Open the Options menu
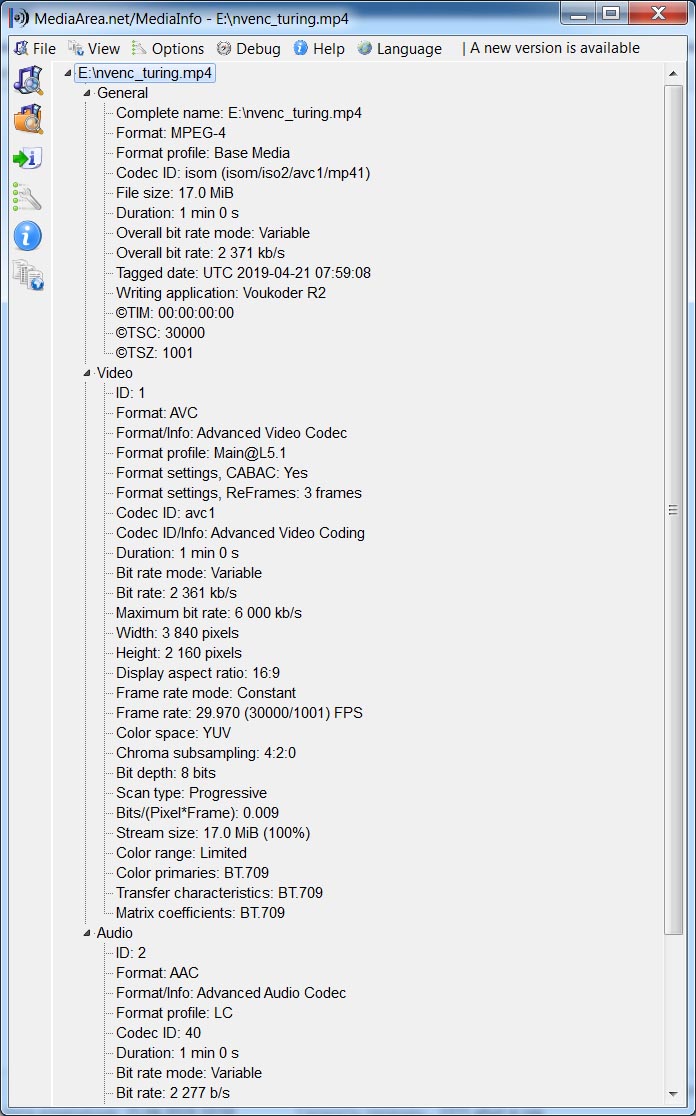 pyautogui.click(x=168, y=48)
